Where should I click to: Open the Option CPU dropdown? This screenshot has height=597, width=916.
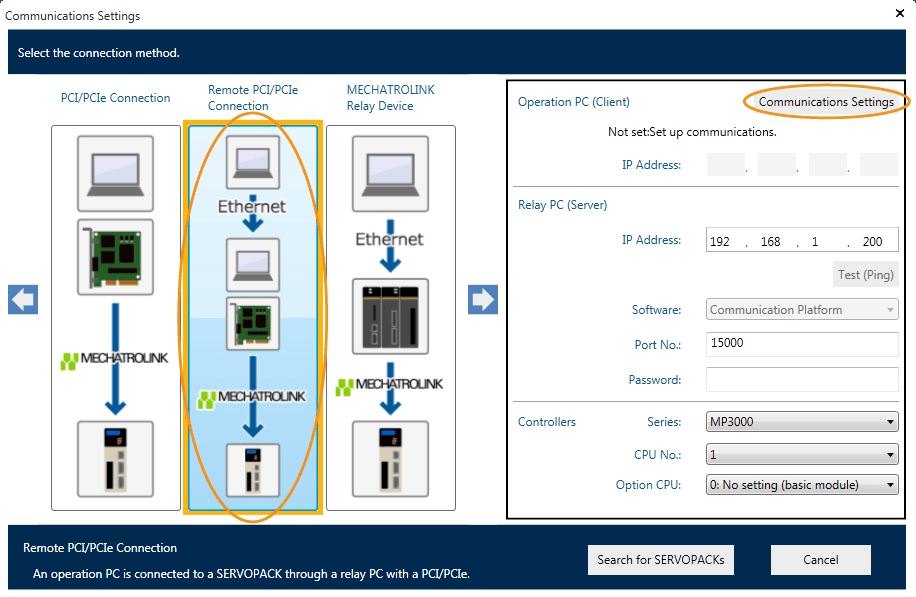(x=802, y=485)
